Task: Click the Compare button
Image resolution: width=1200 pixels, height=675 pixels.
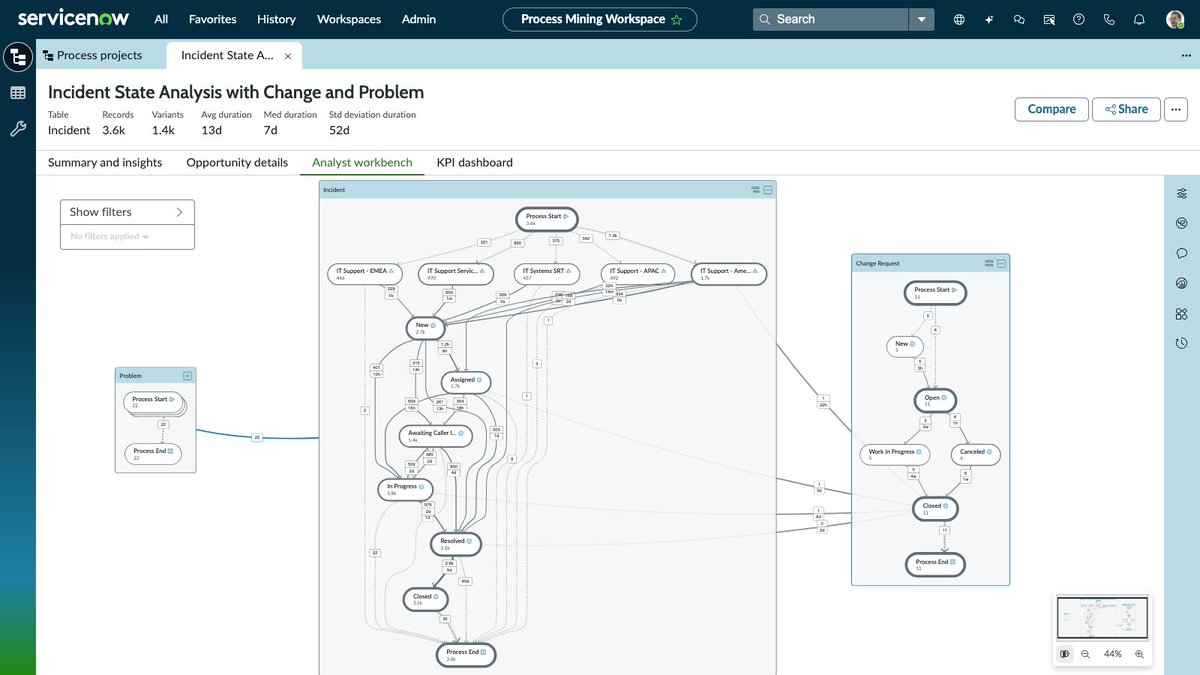Action: (x=1052, y=109)
